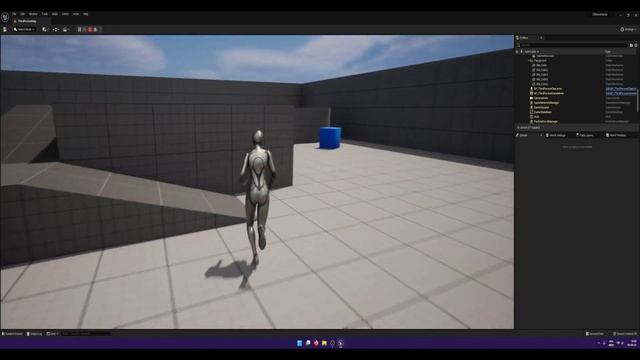Open the Help menu

(x=86, y=14)
